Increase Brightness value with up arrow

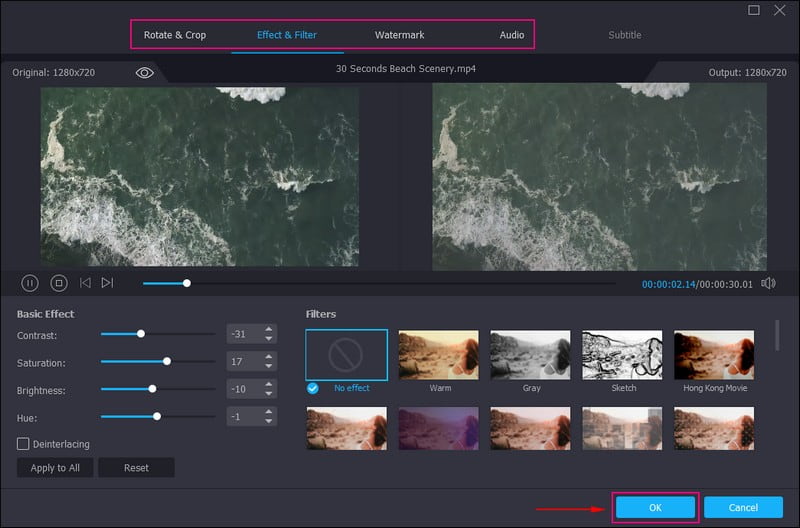pyautogui.click(x=269, y=384)
